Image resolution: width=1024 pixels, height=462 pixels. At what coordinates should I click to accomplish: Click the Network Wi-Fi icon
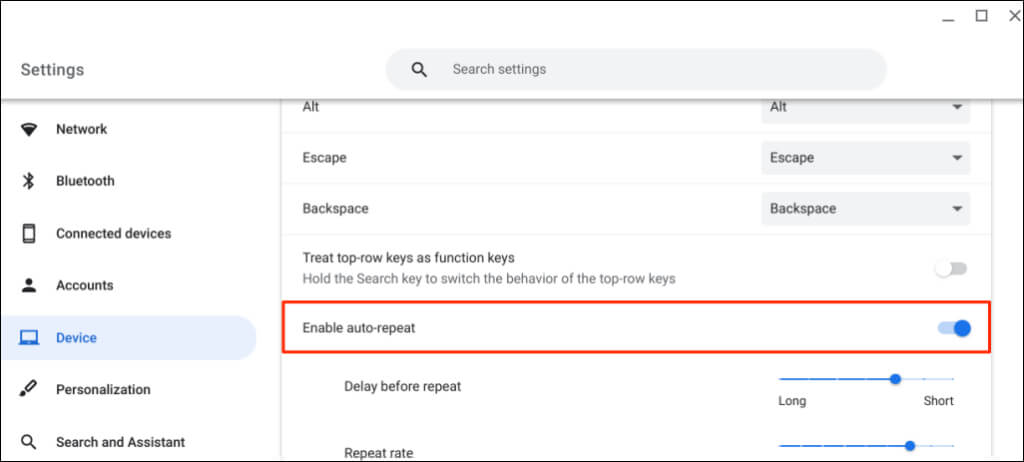(x=29, y=129)
